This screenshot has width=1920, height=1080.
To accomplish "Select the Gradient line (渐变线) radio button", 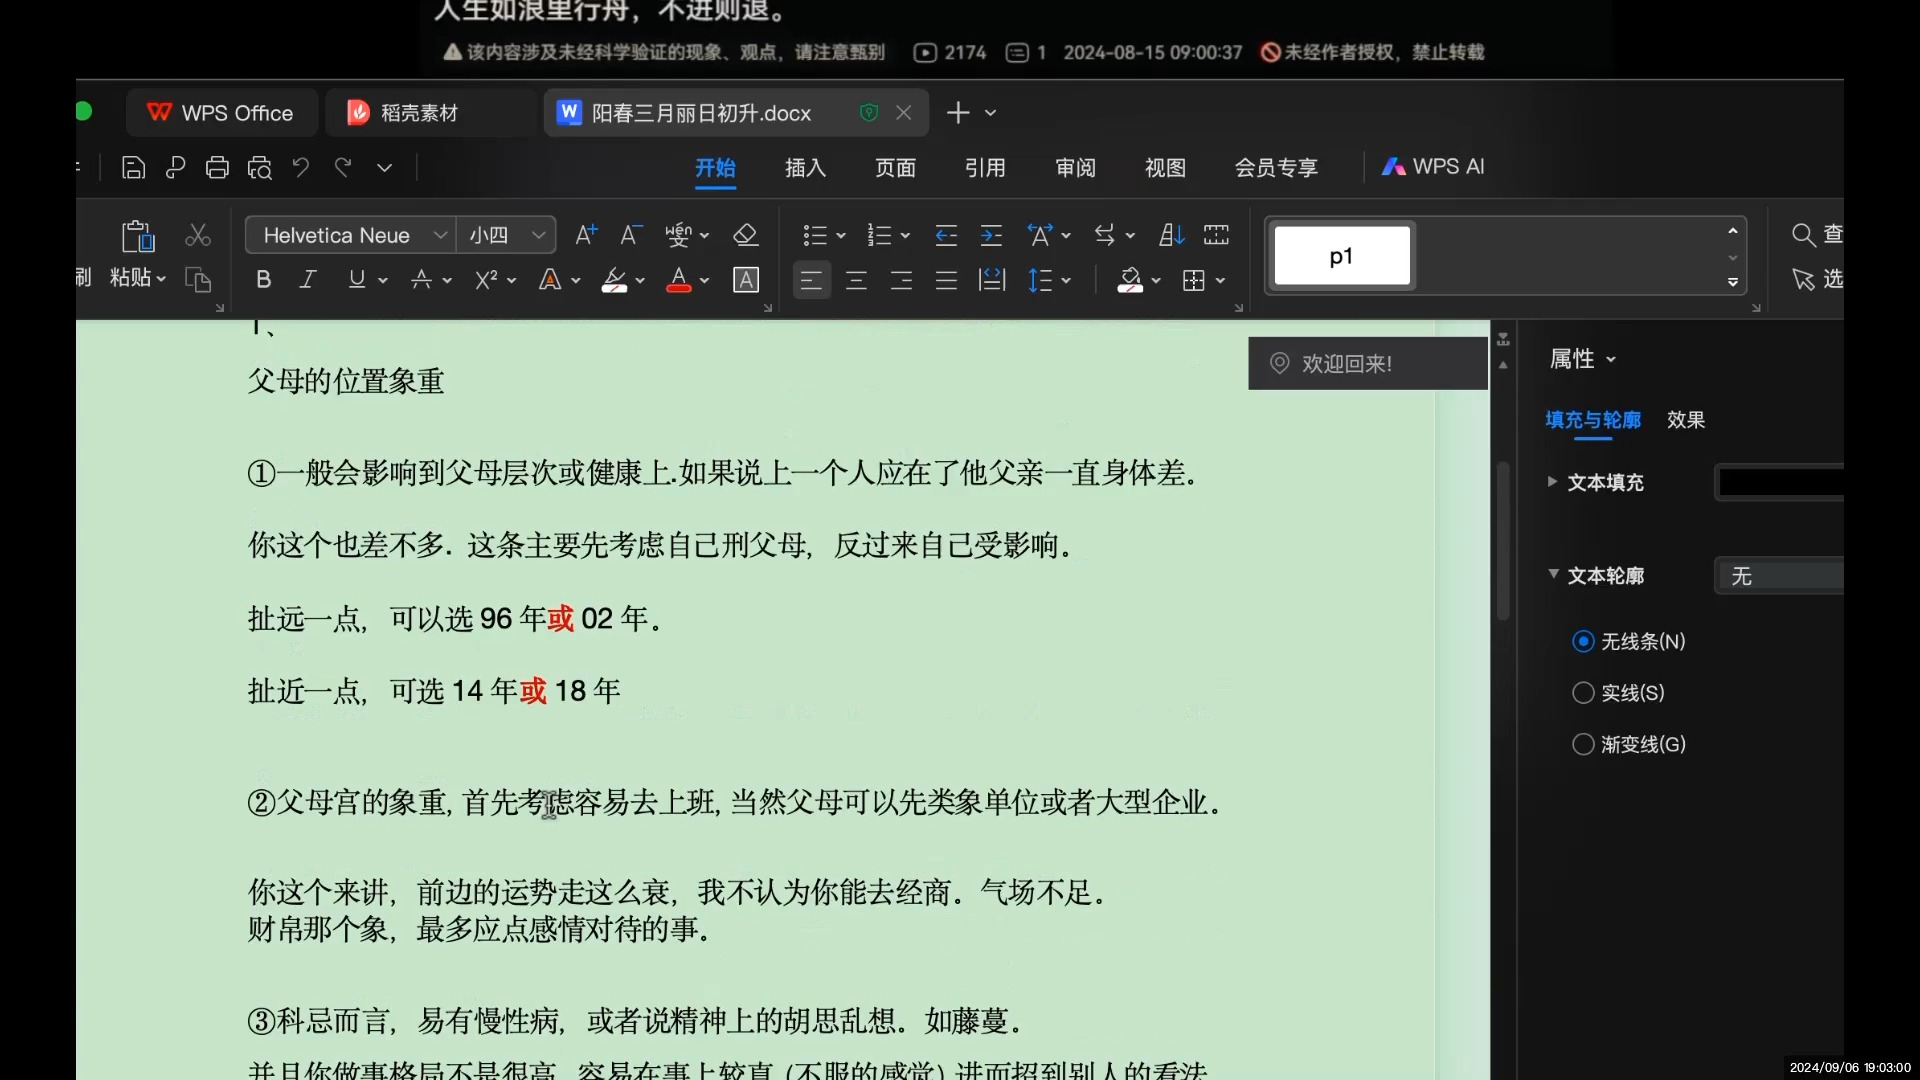I will click(1583, 744).
